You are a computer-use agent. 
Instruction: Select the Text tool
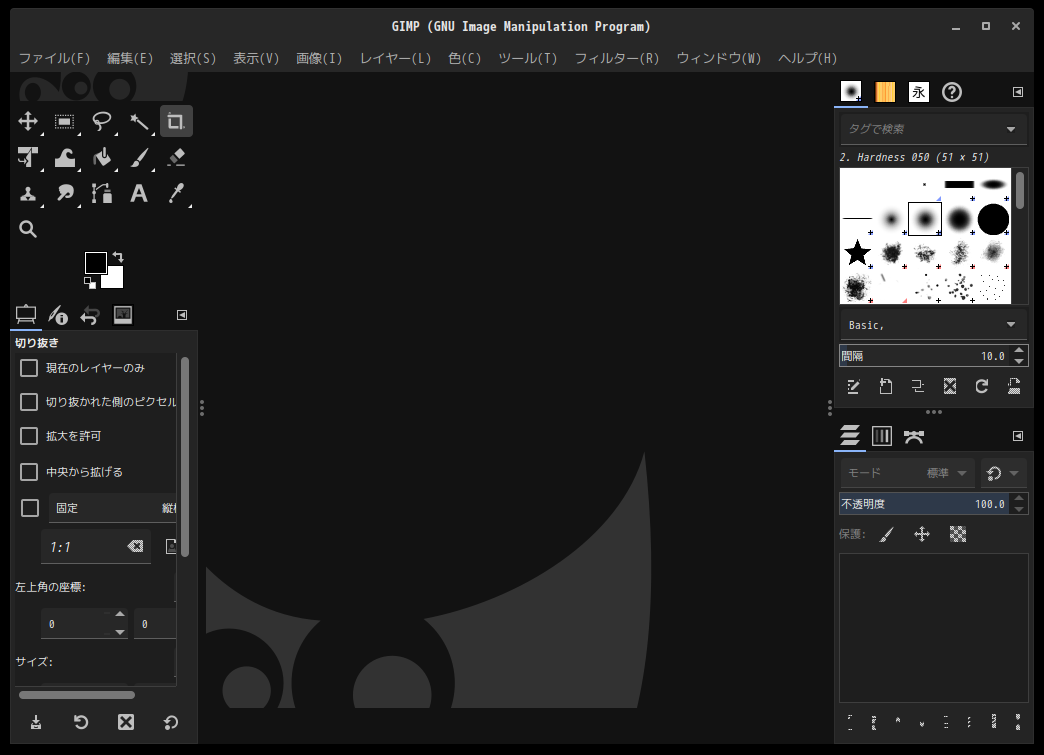click(x=138, y=194)
